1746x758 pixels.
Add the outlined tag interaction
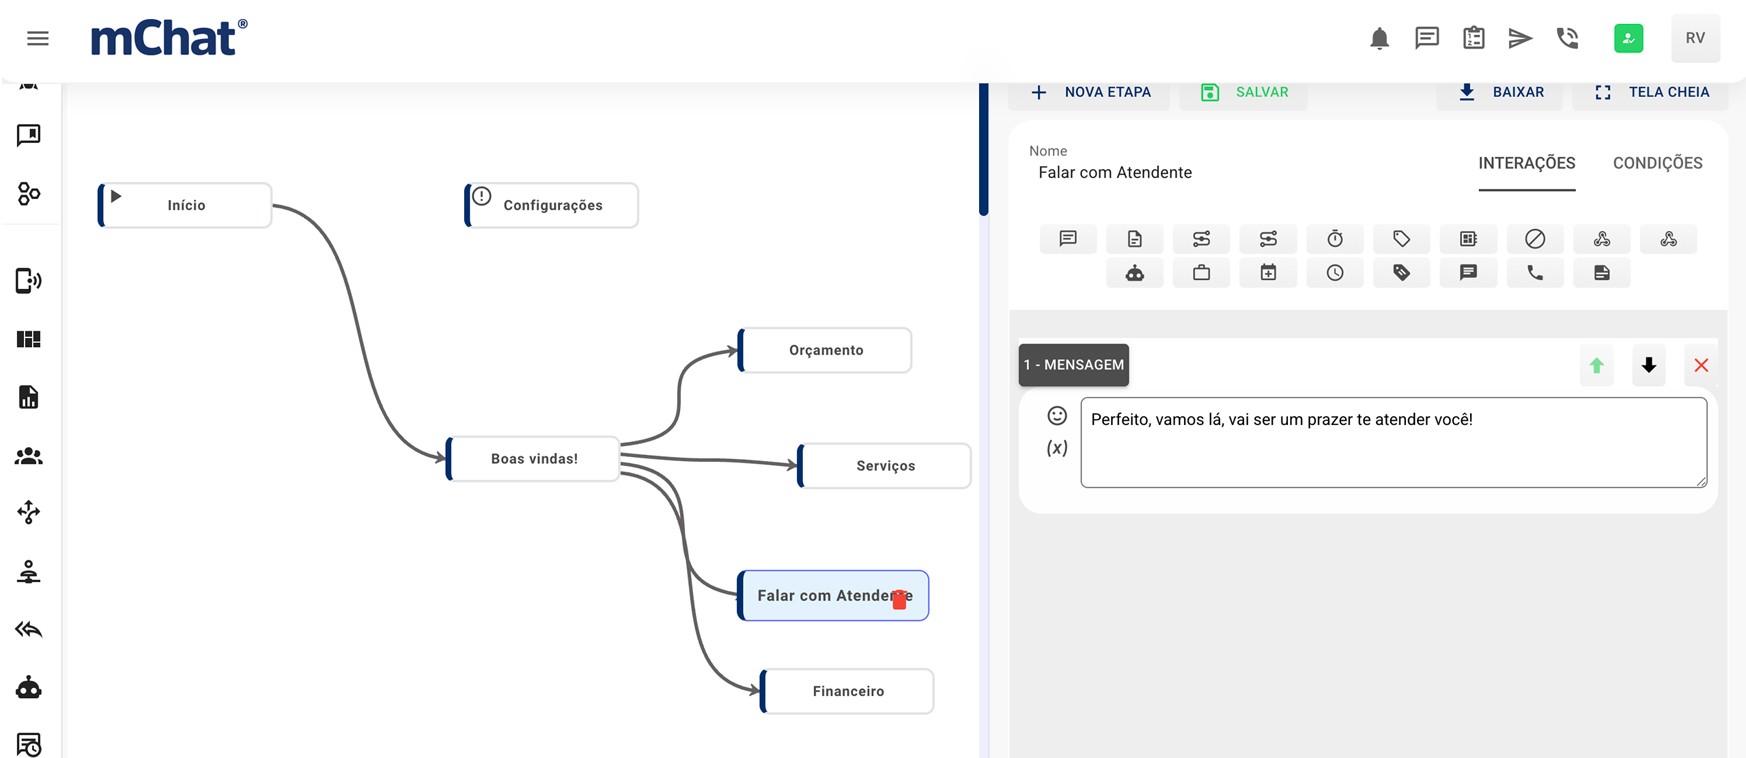1402,239
